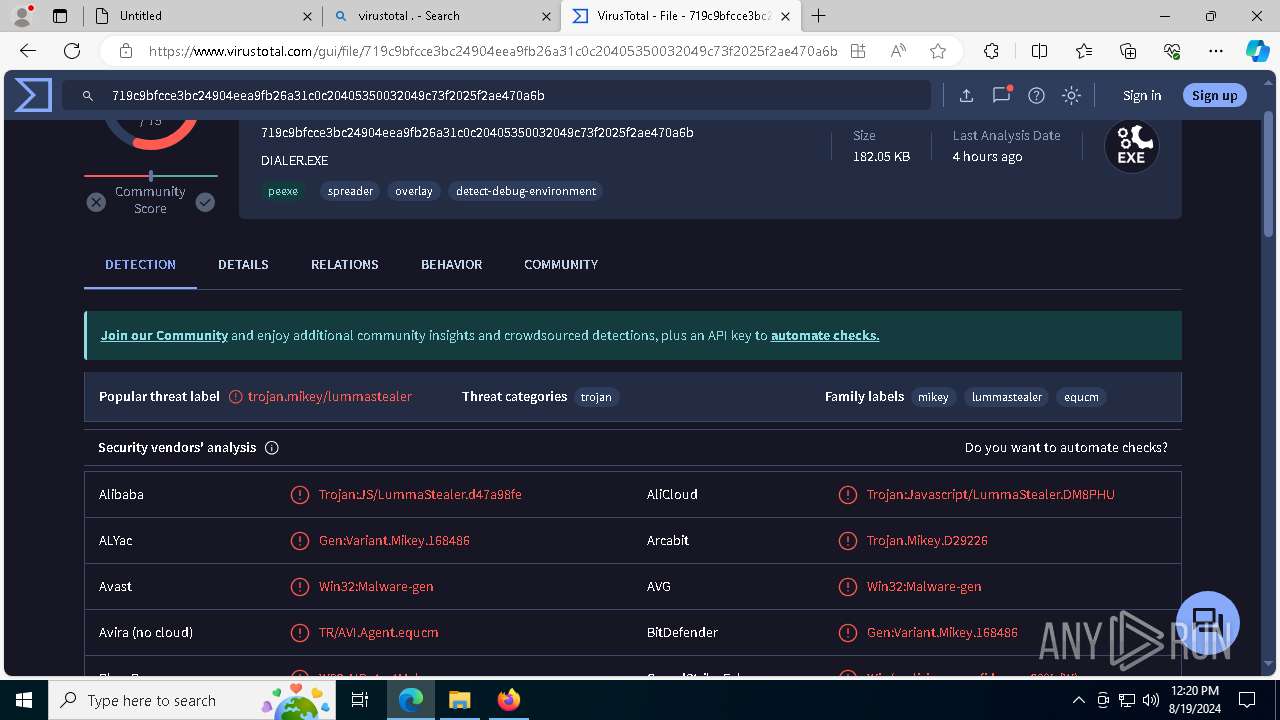Click the Sign up button
Viewport: 1280px width, 720px height.
point(1214,95)
